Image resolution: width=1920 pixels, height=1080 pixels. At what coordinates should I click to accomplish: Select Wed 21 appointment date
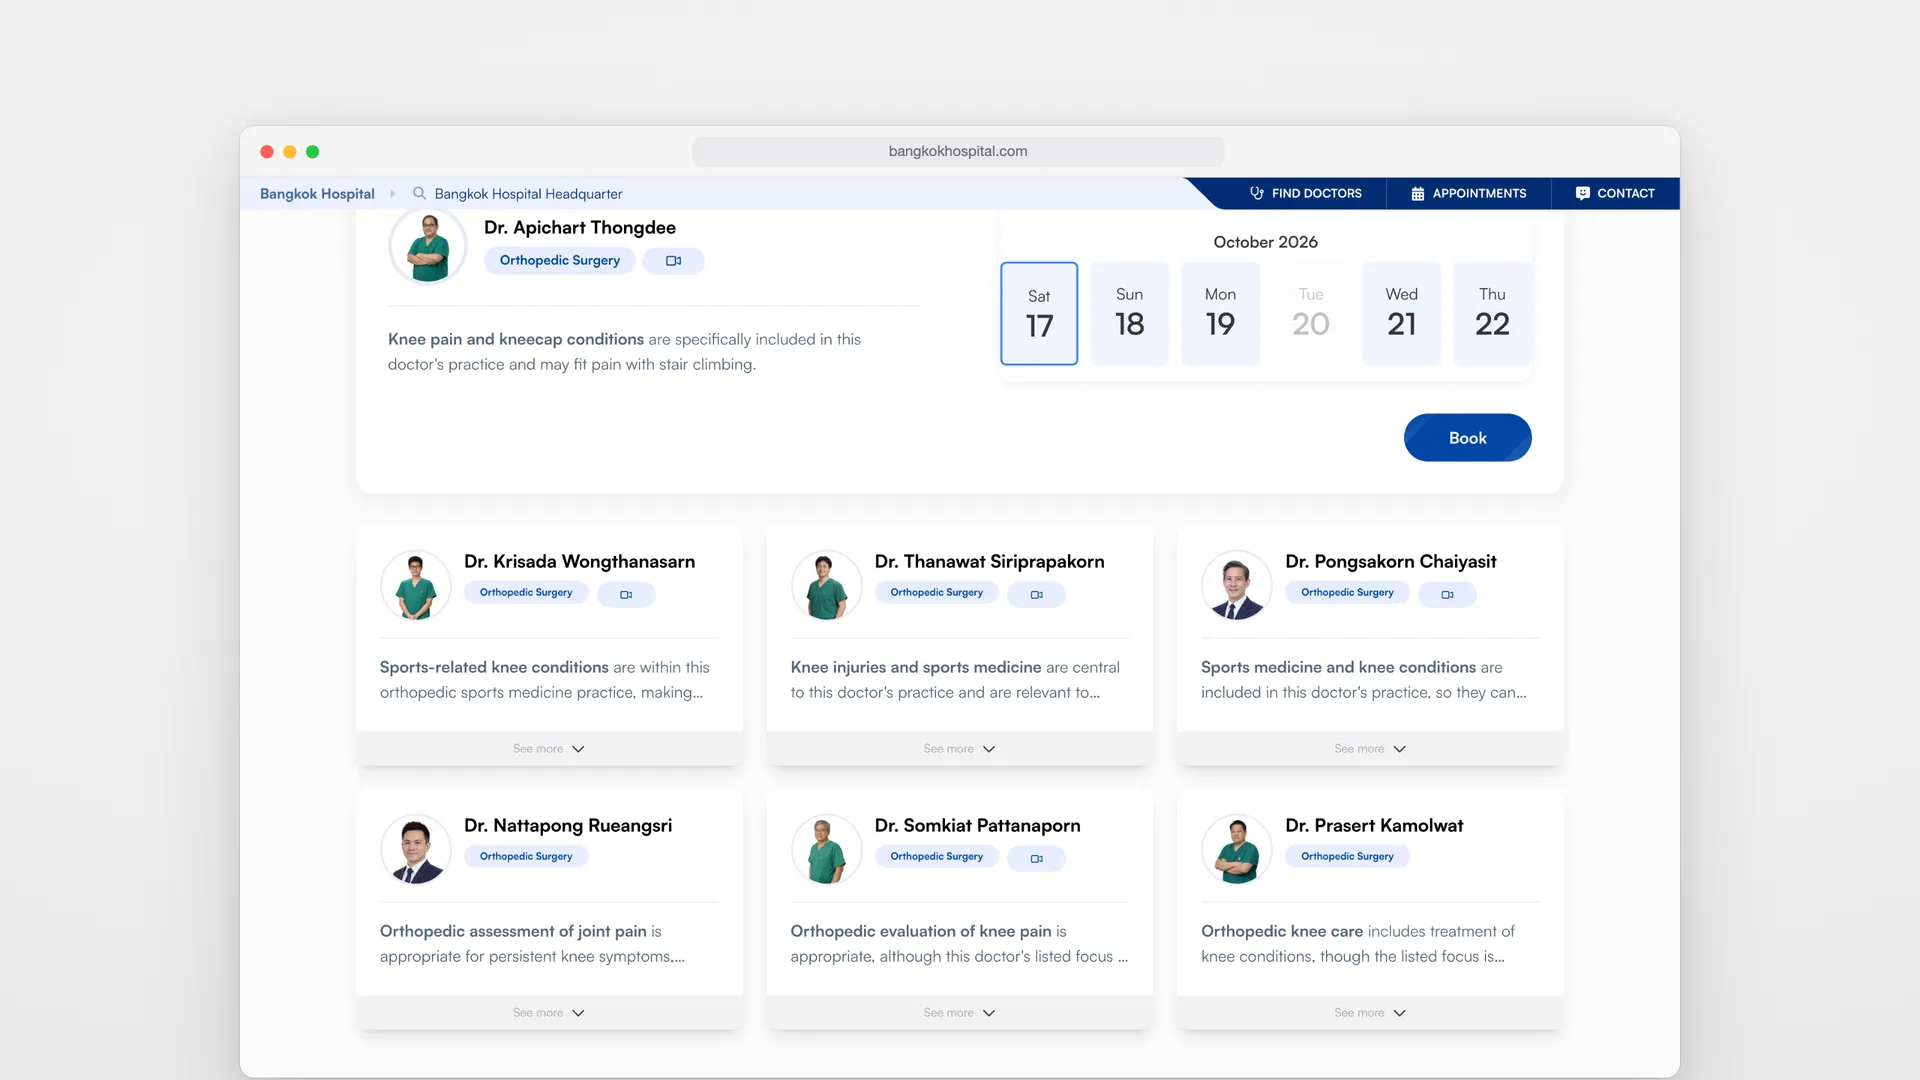[x=1401, y=313]
